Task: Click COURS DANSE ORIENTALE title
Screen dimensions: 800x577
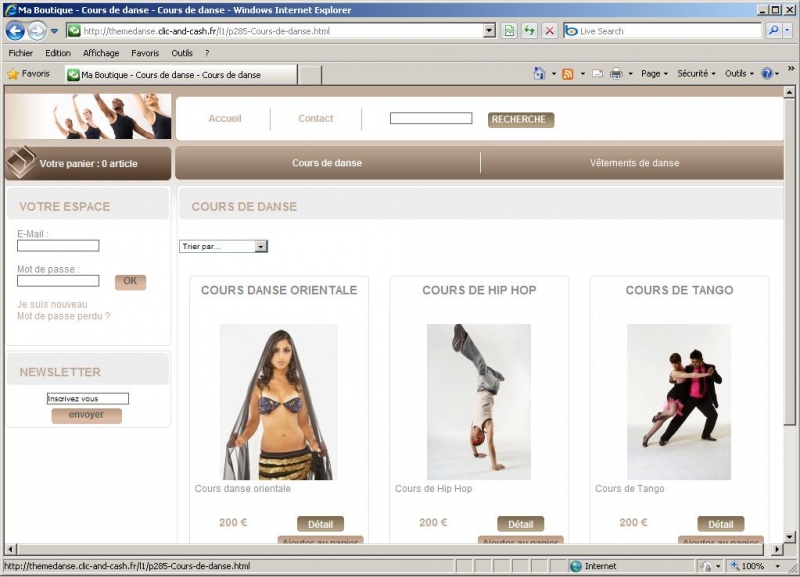Action: (x=279, y=290)
